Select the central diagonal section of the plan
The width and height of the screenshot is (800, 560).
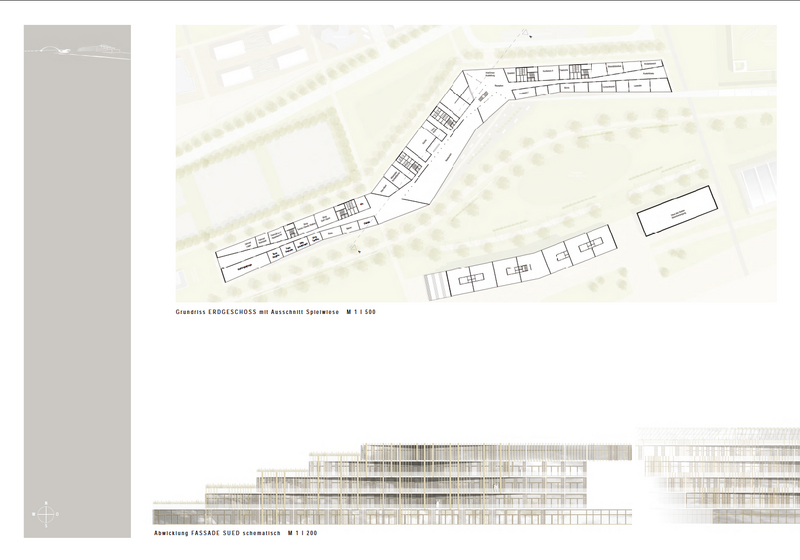point(430,145)
